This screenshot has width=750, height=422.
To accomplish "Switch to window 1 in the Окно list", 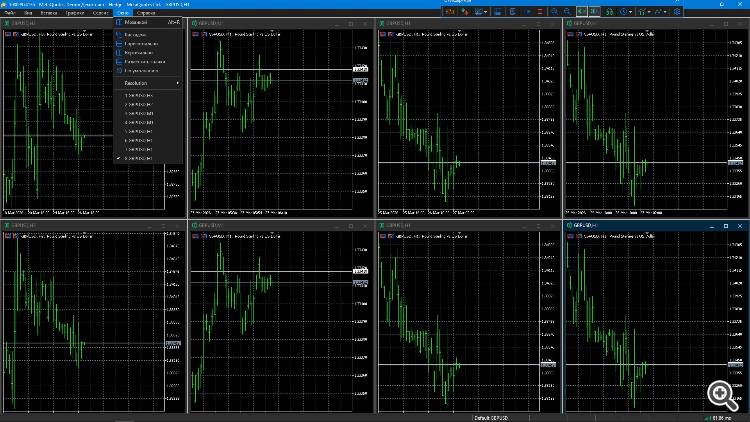I will pos(148,95).
